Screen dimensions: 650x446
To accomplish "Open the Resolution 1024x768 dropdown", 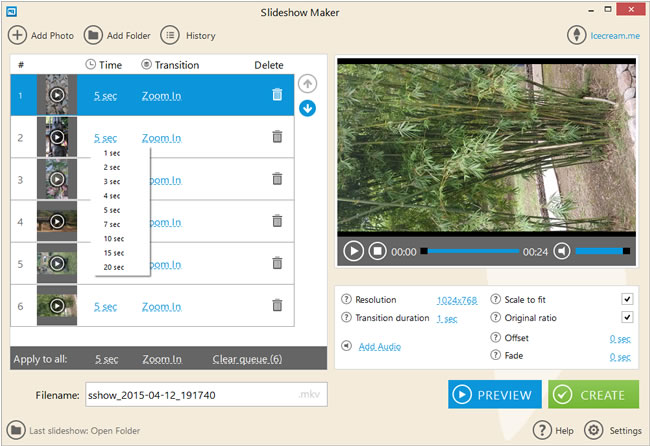I will click(x=457, y=300).
